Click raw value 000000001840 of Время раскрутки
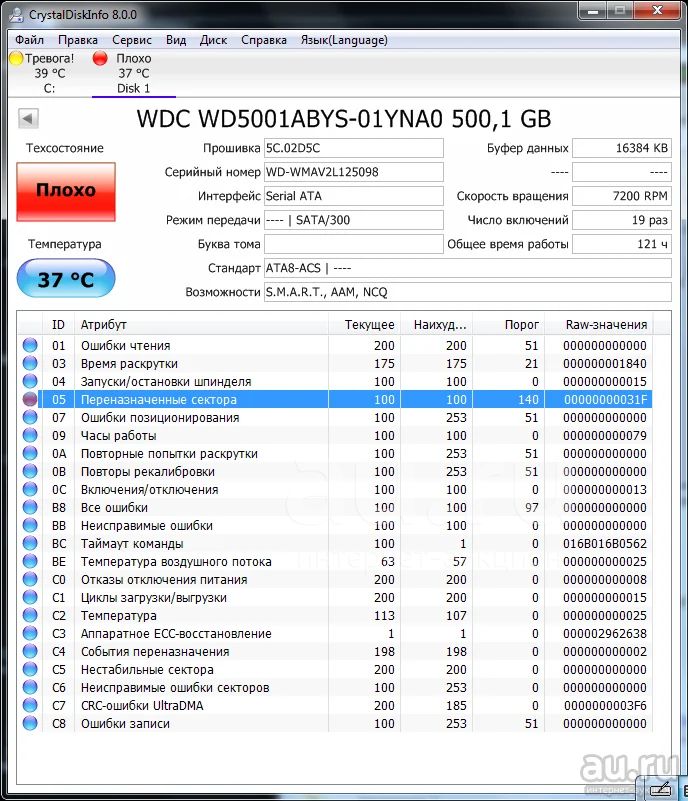This screenshot has width=688, height=801. click(x=605, y=364)
